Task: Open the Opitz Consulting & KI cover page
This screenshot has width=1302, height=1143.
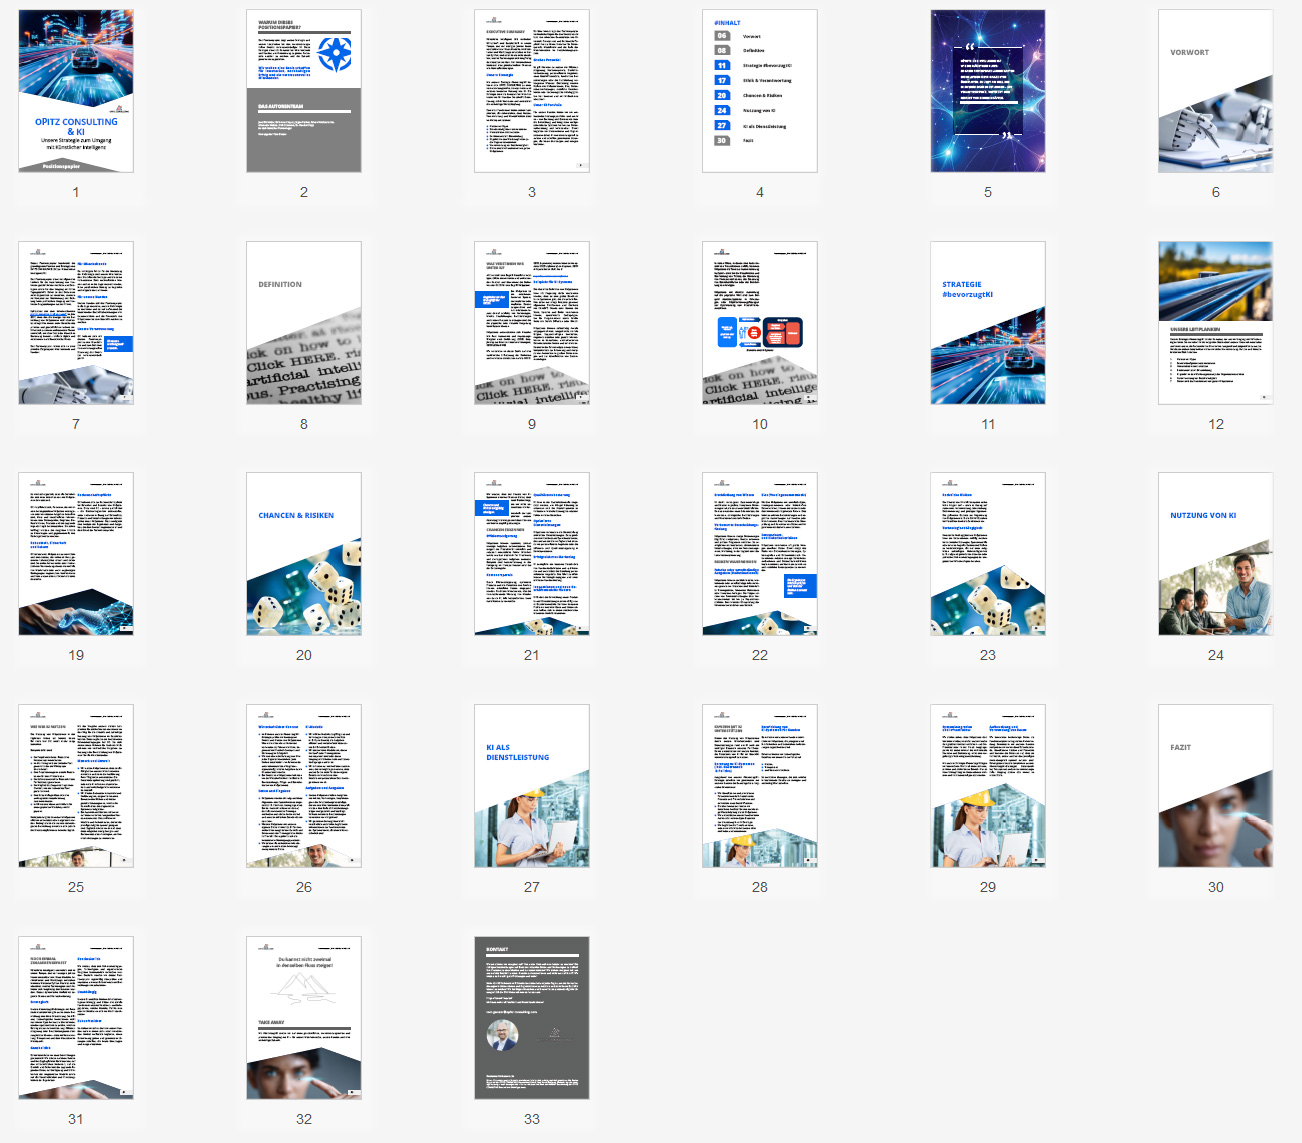Action: (x=76, y=91)
